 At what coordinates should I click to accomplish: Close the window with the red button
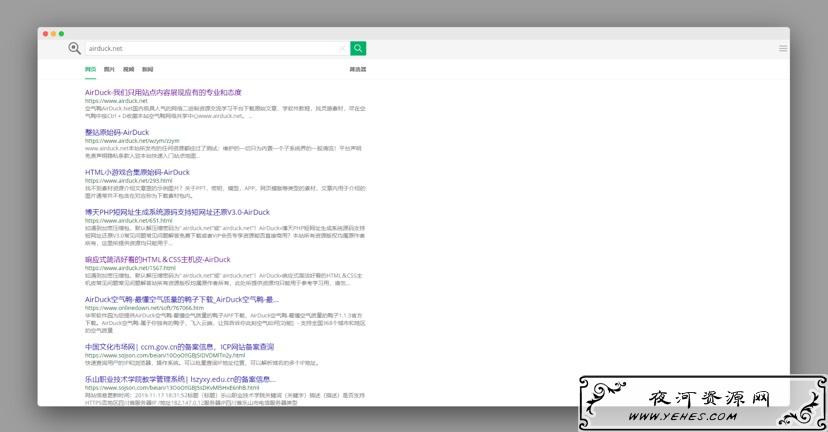45,34
